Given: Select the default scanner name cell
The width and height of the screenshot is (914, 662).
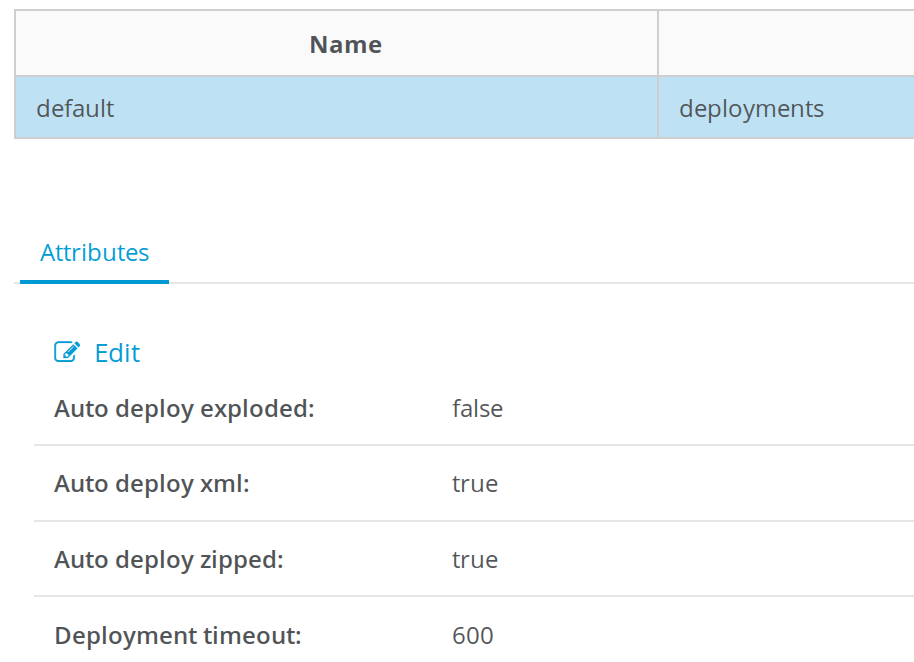Looking at the screenshot, I should click(76, 108).
